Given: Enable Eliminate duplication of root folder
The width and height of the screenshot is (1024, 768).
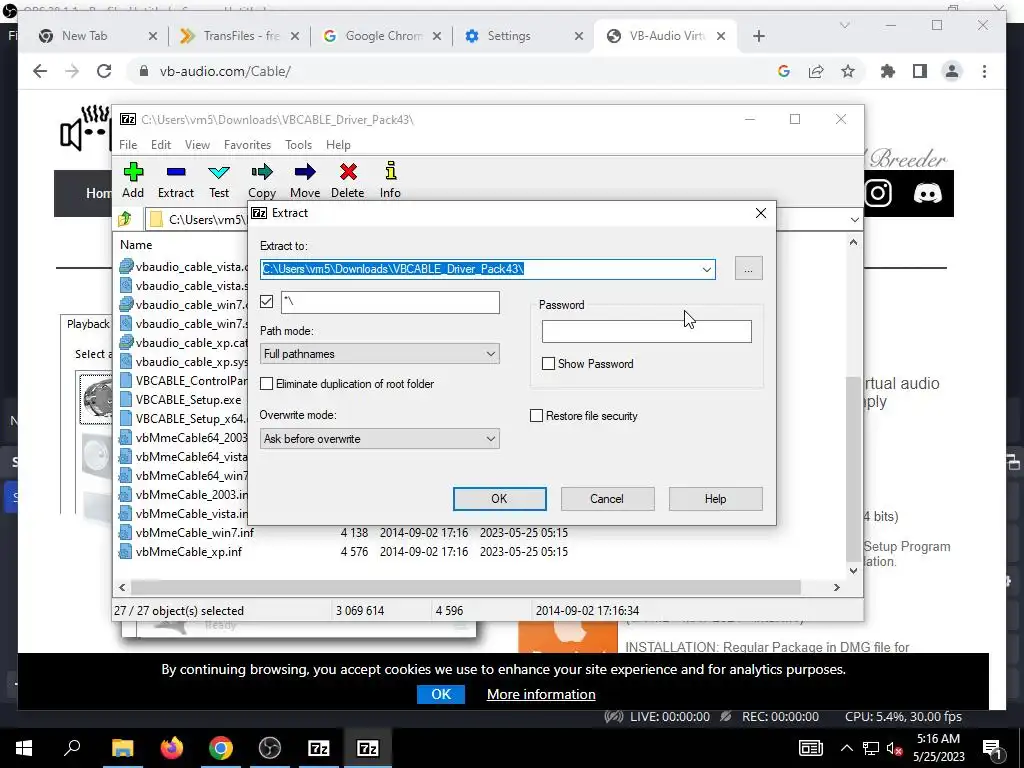Looking at the screenshot, I should coord(266,383).
